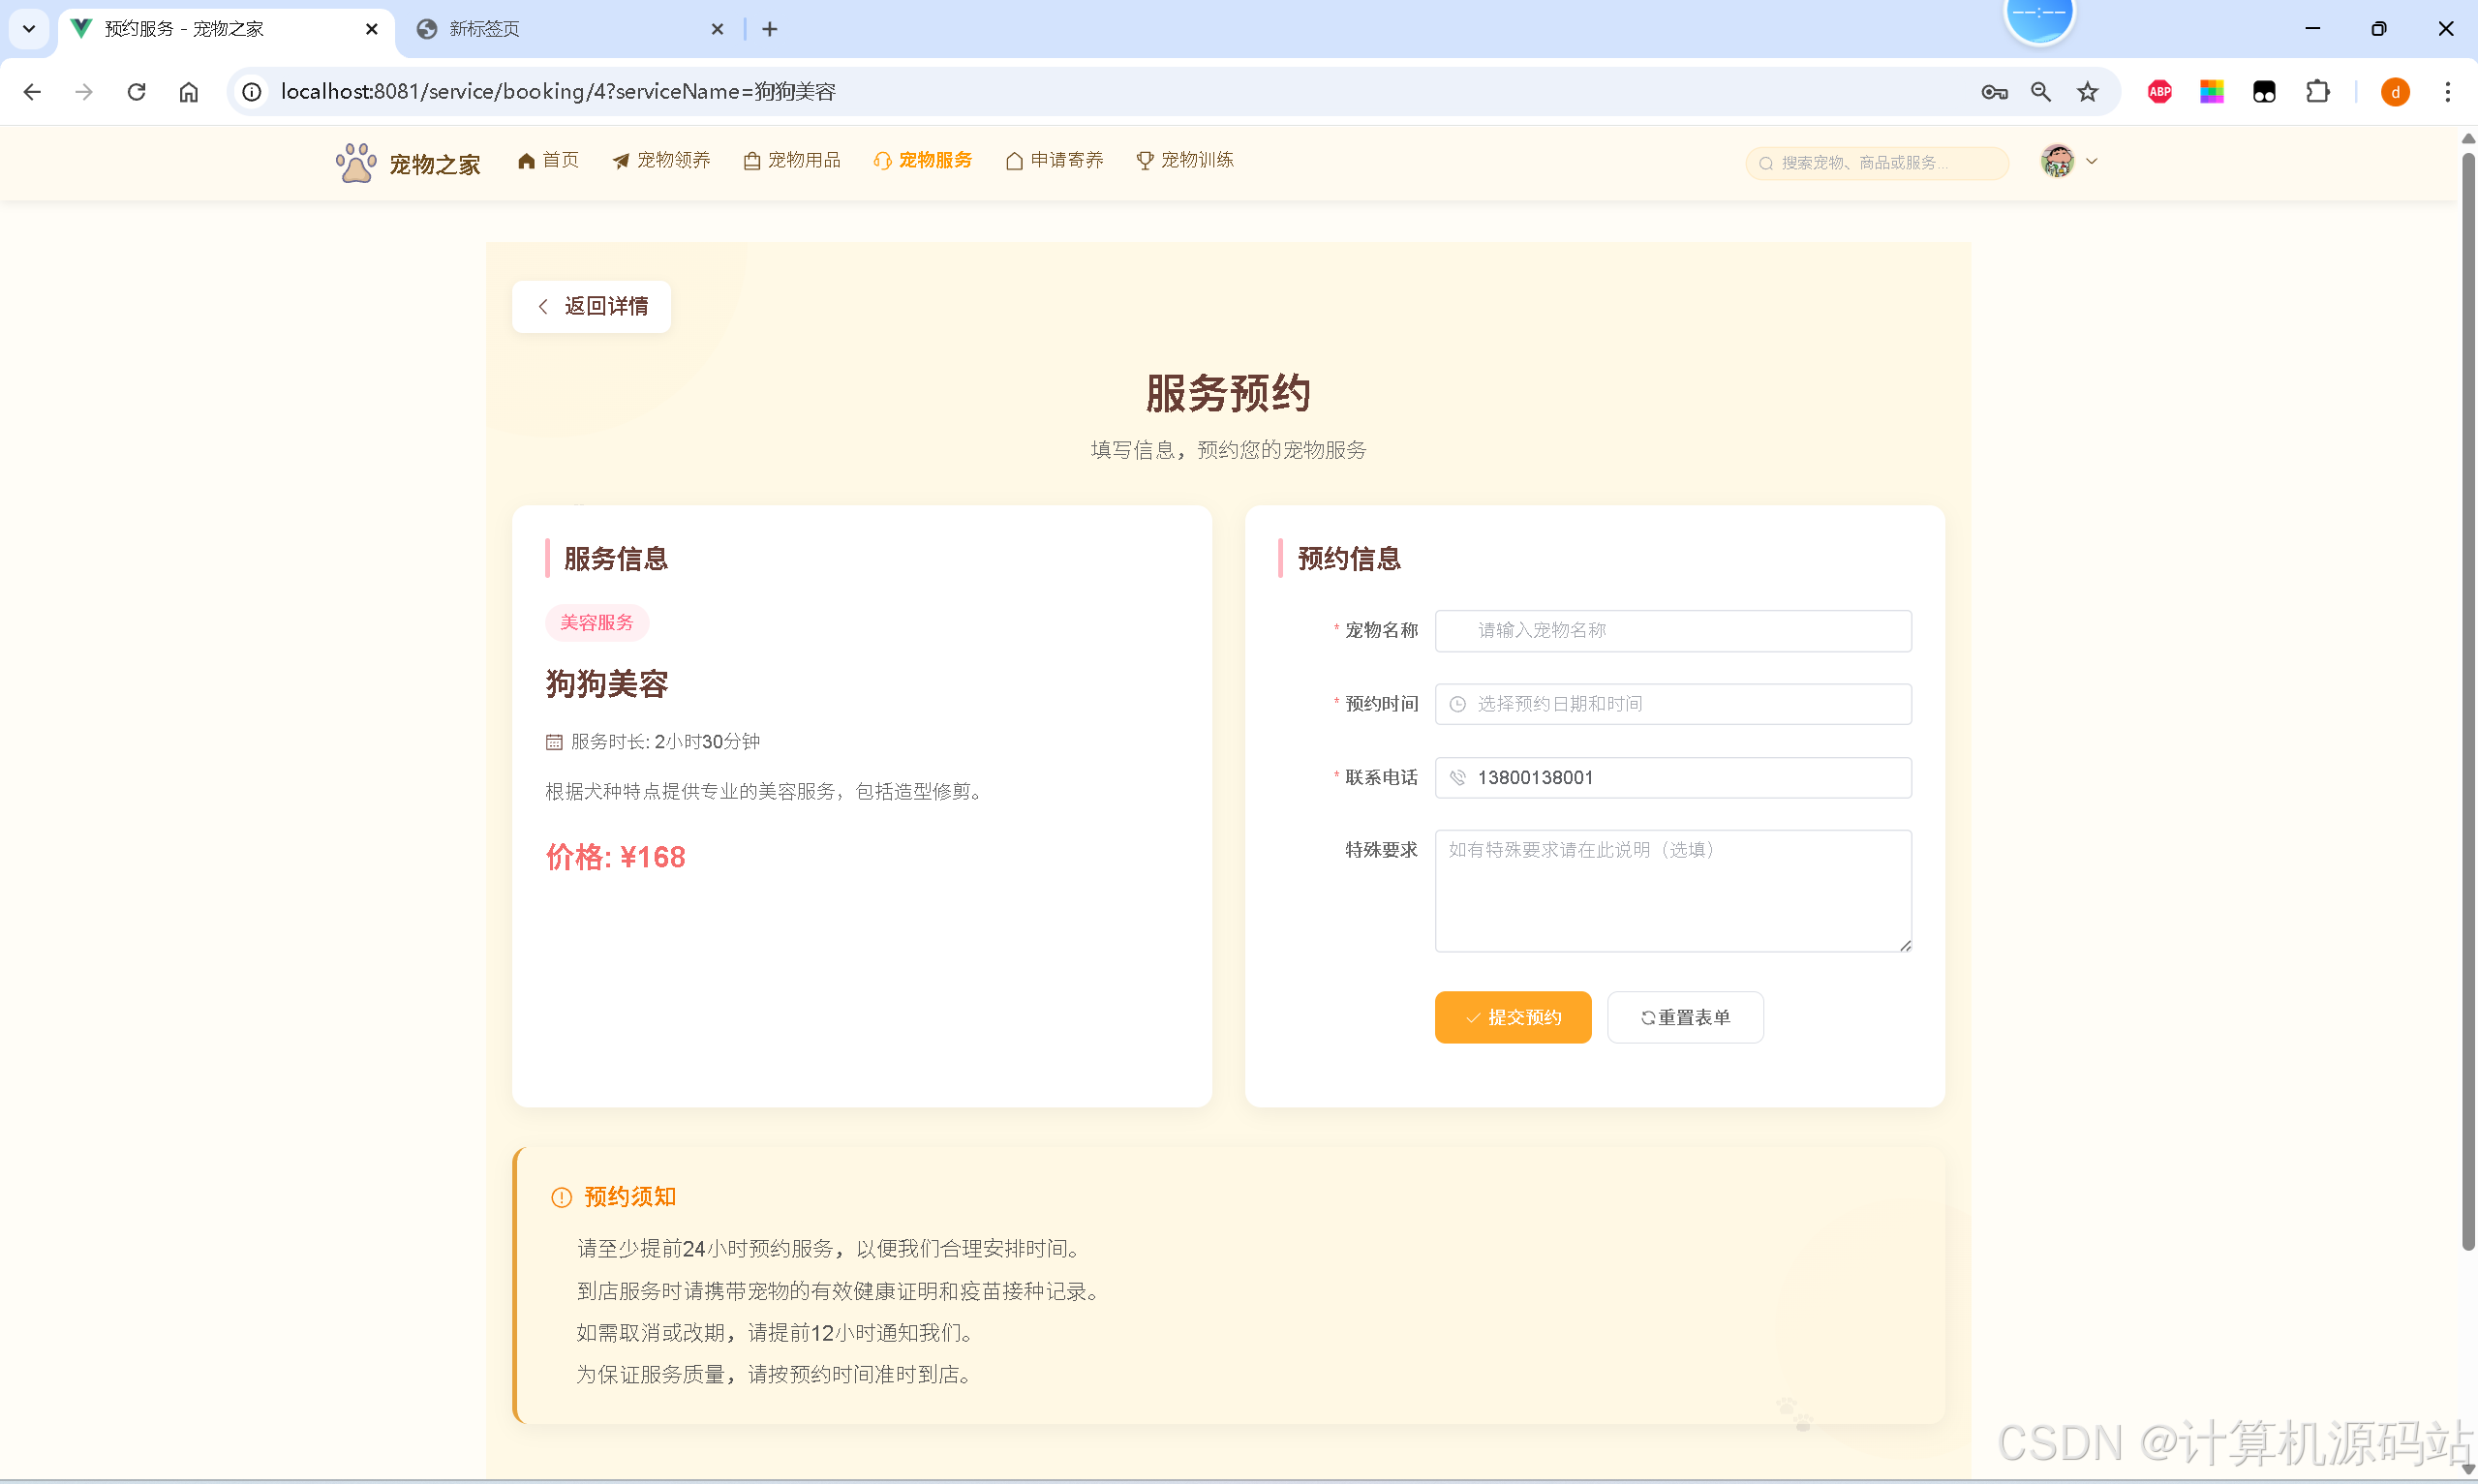Open the ABP ad blocker extension
Screen dimensions: 2478x1484
coord(2160,92)
